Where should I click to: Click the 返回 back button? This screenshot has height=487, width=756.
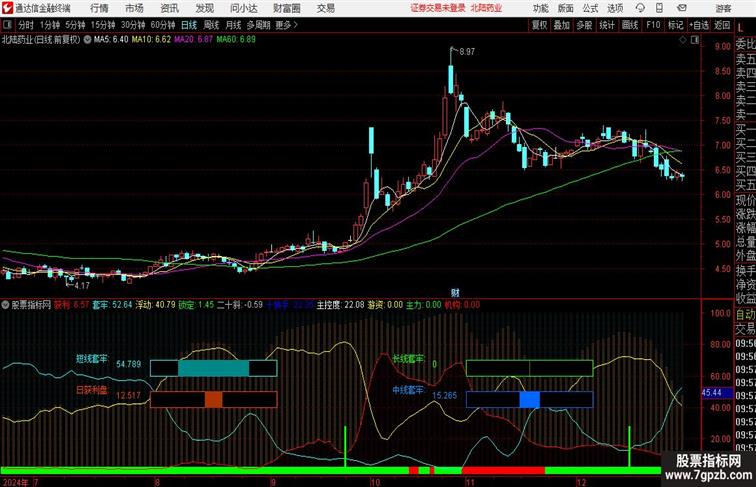point(722,25)
